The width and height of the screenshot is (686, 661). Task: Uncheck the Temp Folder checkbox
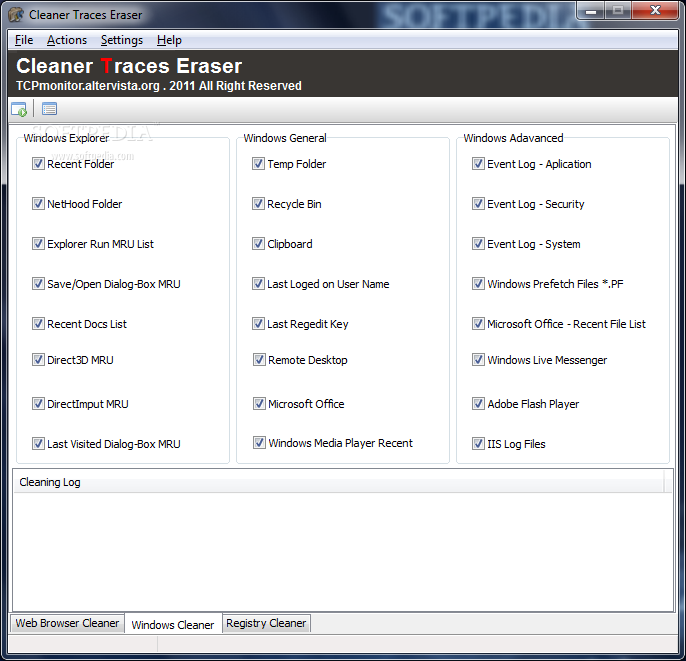click(258, 164)
